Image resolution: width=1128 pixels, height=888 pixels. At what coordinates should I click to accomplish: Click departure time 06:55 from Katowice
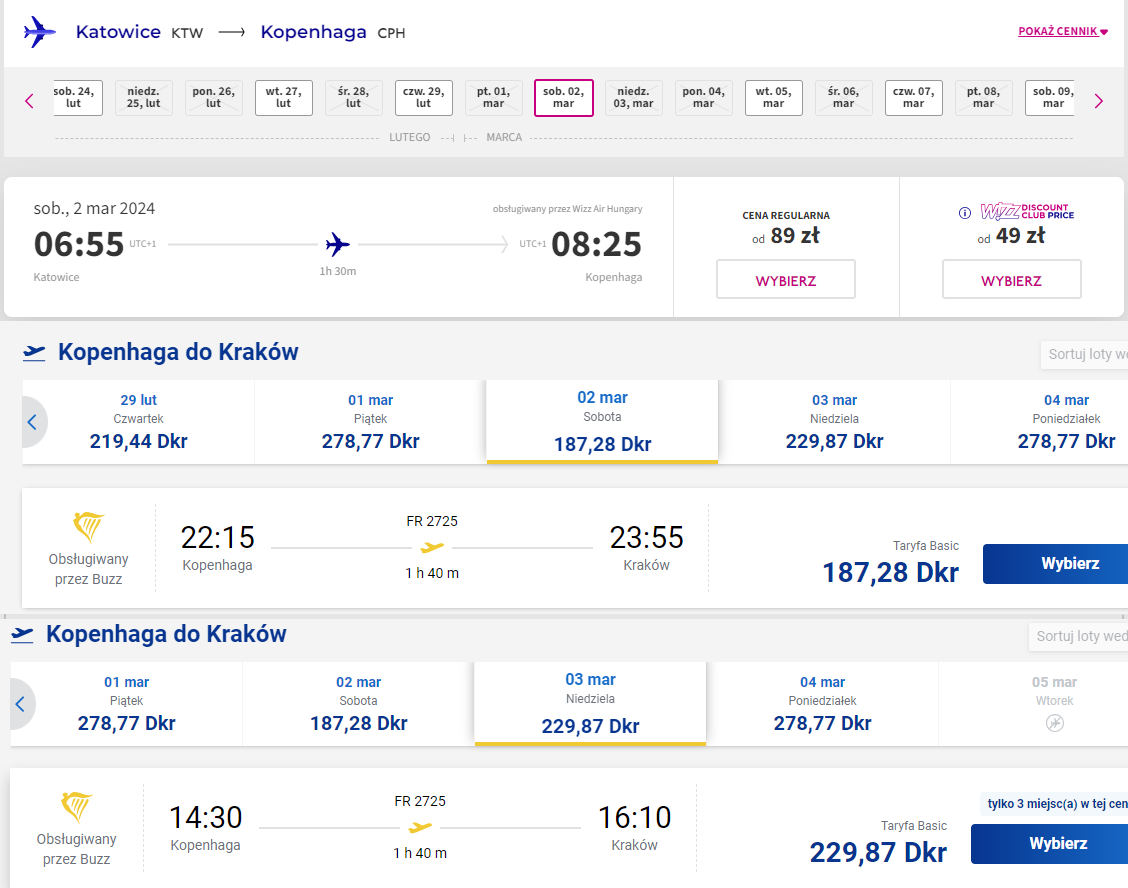79,245
